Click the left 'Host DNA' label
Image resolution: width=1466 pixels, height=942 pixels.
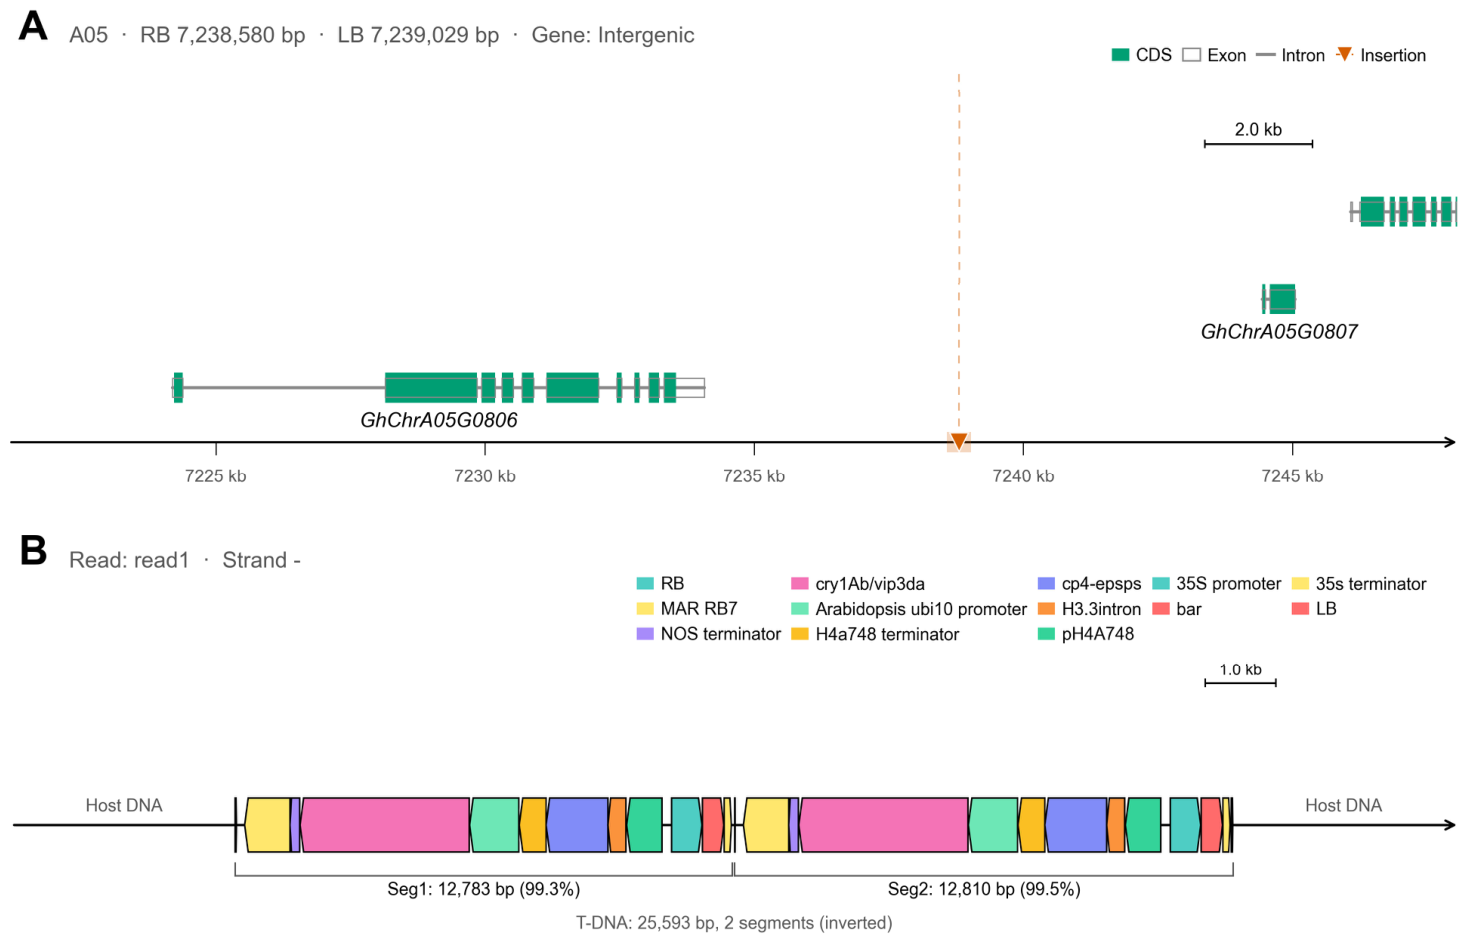click(124, 805)
